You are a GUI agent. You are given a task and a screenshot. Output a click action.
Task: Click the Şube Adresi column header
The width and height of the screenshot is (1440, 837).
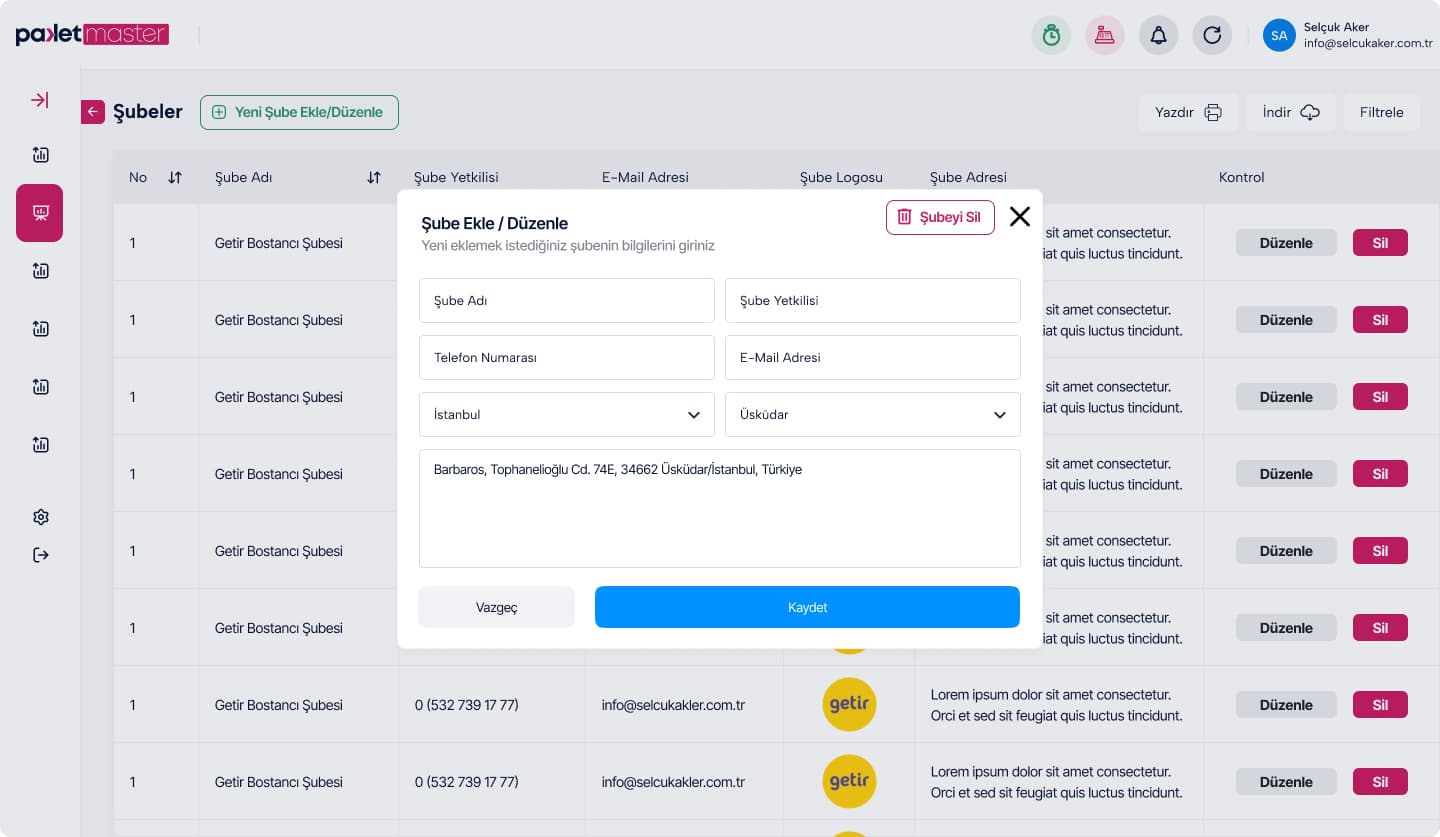point(968,177)
